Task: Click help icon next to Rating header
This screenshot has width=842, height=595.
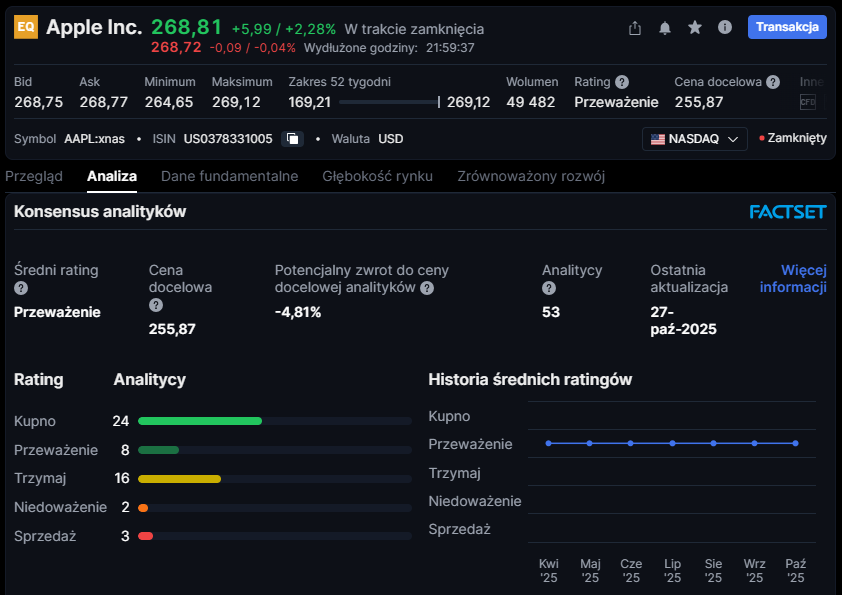Action: coord(622,82)
